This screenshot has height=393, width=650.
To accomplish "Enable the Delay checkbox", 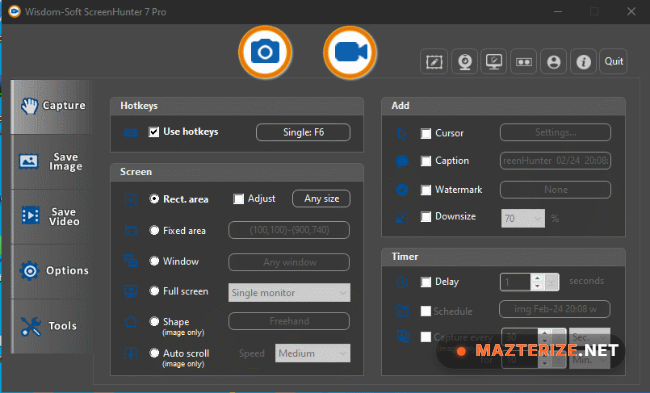I will pos(426,282).
